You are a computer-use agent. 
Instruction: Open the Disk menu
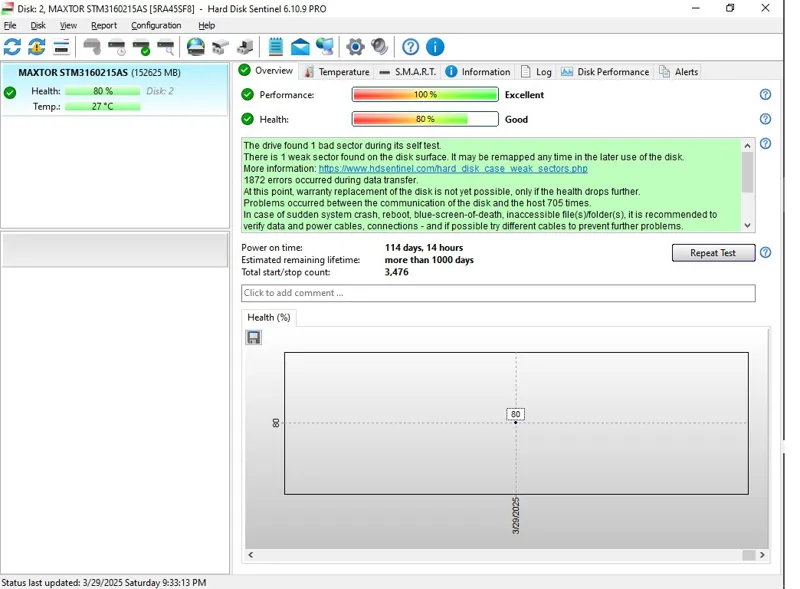tap(38, 25)
